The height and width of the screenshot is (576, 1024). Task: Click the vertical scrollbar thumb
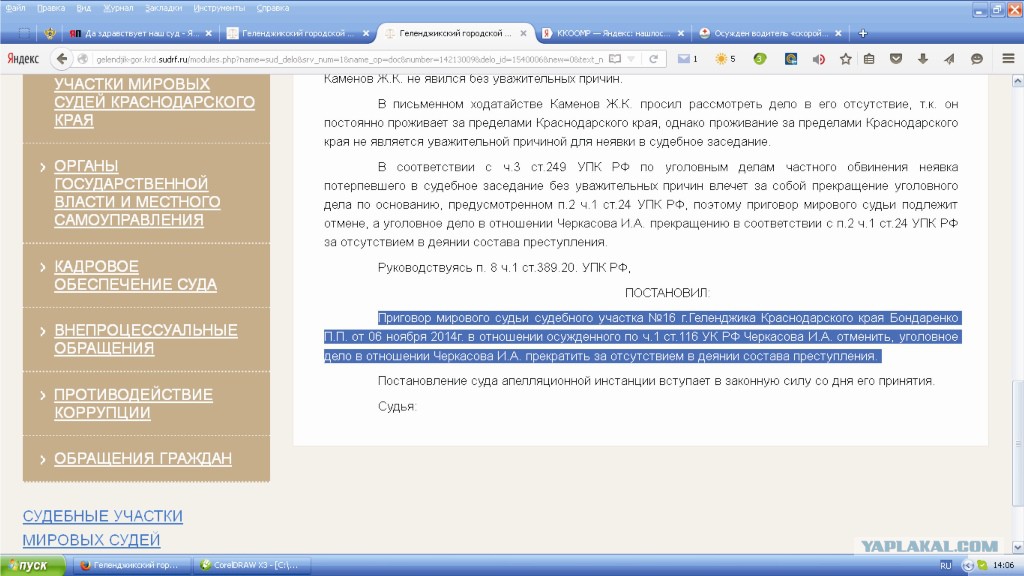pyautogui.click(x=1017, y=443)
